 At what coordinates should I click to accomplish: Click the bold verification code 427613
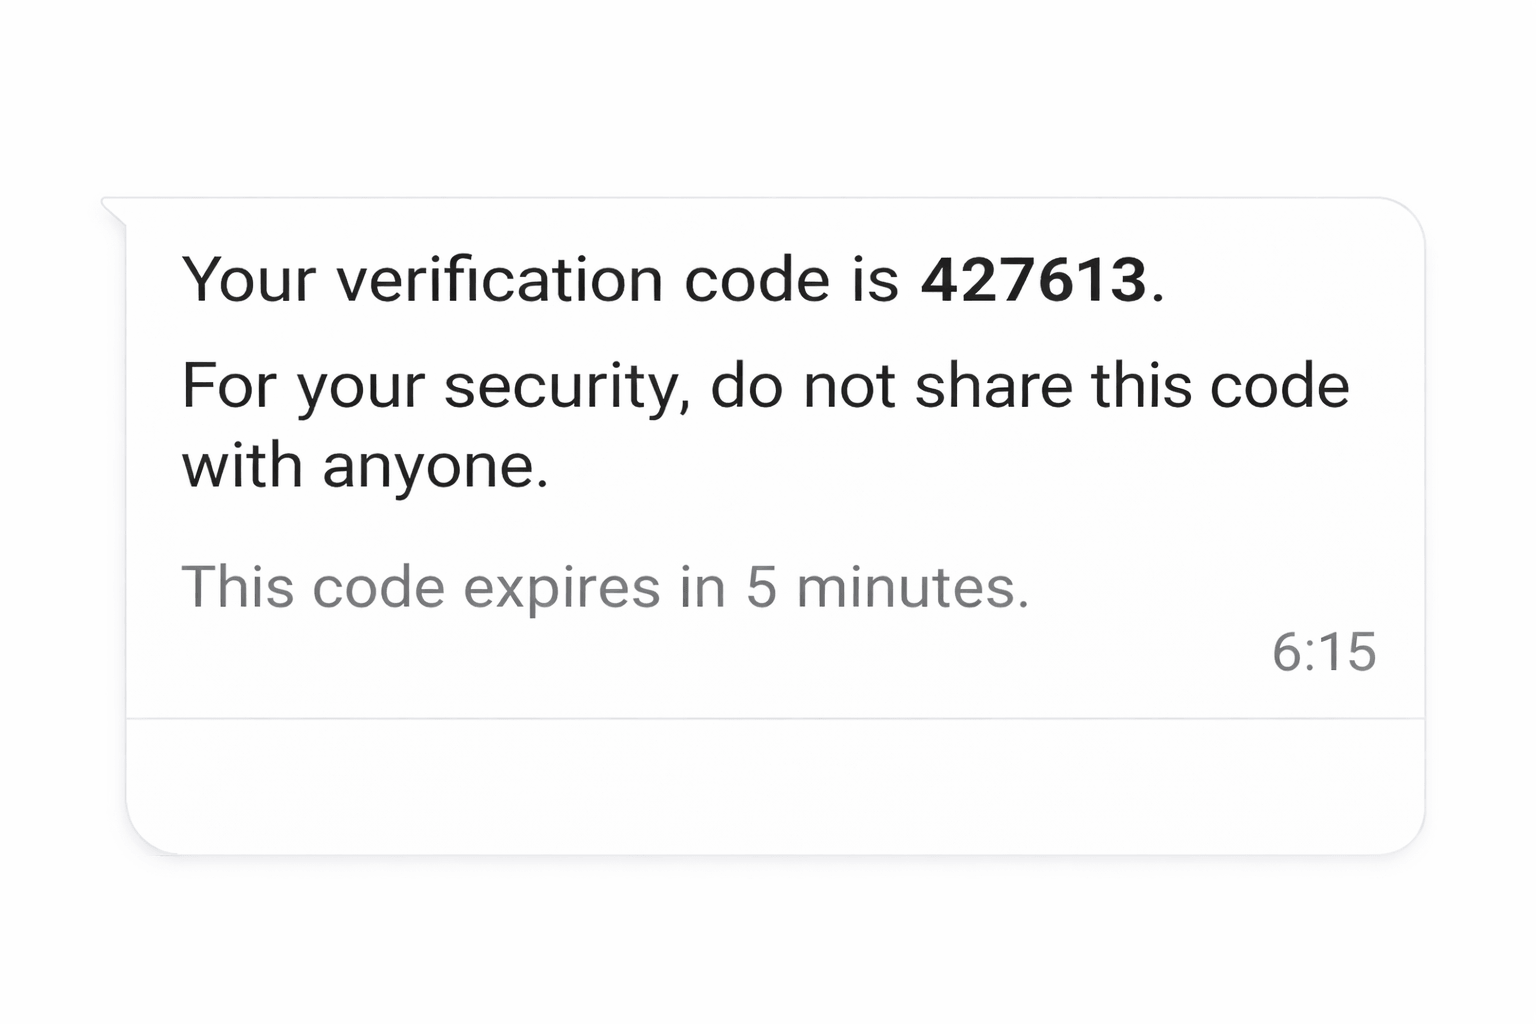click(x=1032, y=280)
